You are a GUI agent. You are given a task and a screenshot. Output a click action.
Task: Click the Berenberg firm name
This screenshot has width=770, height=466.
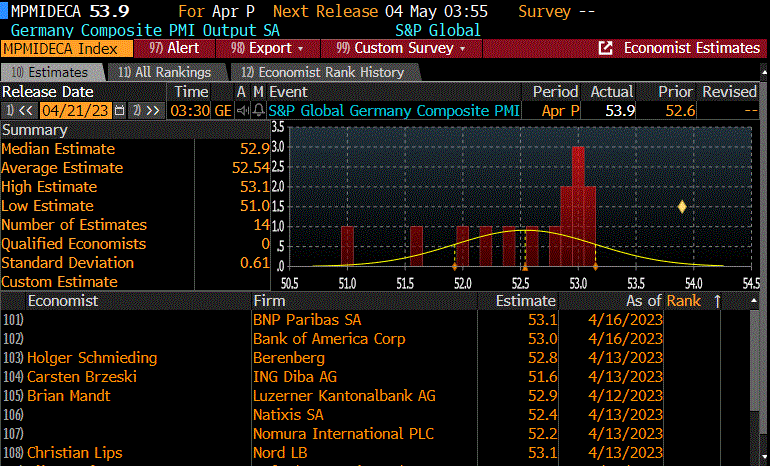(x=289, y=357)
